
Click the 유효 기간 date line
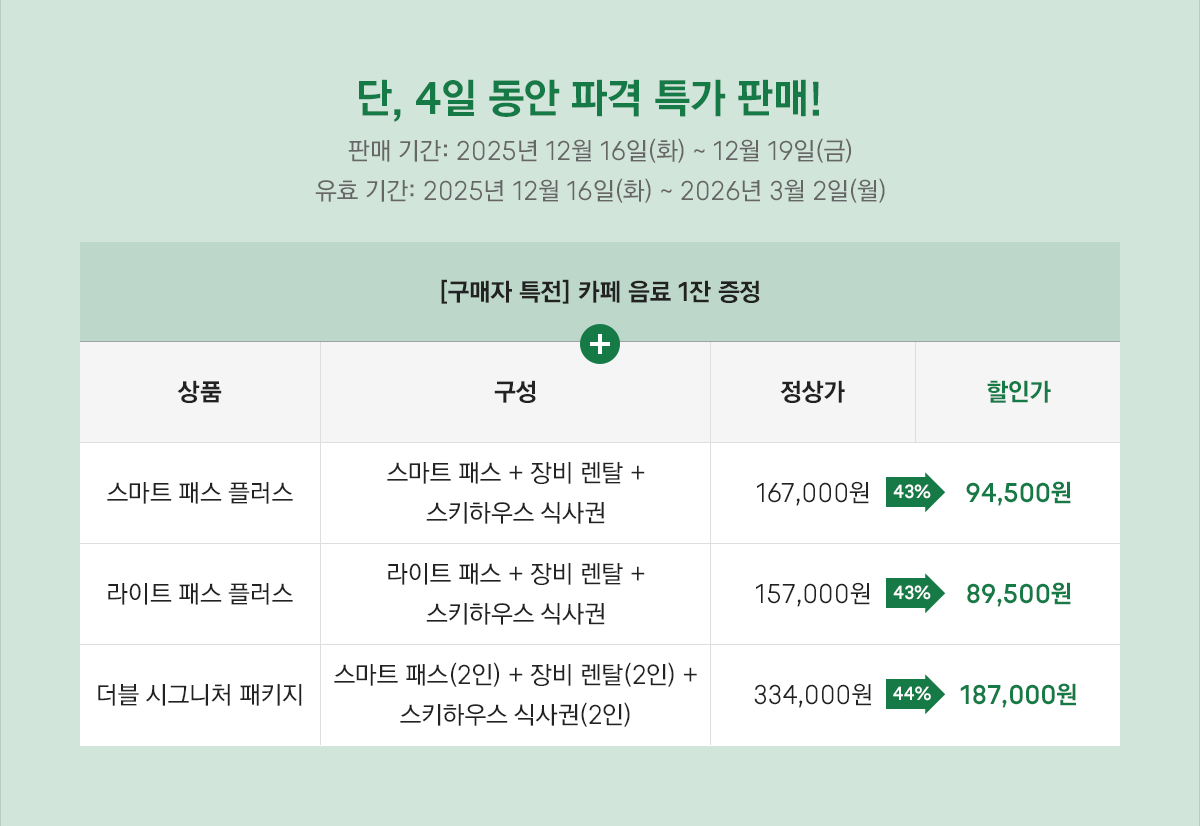tap(600, 189)
